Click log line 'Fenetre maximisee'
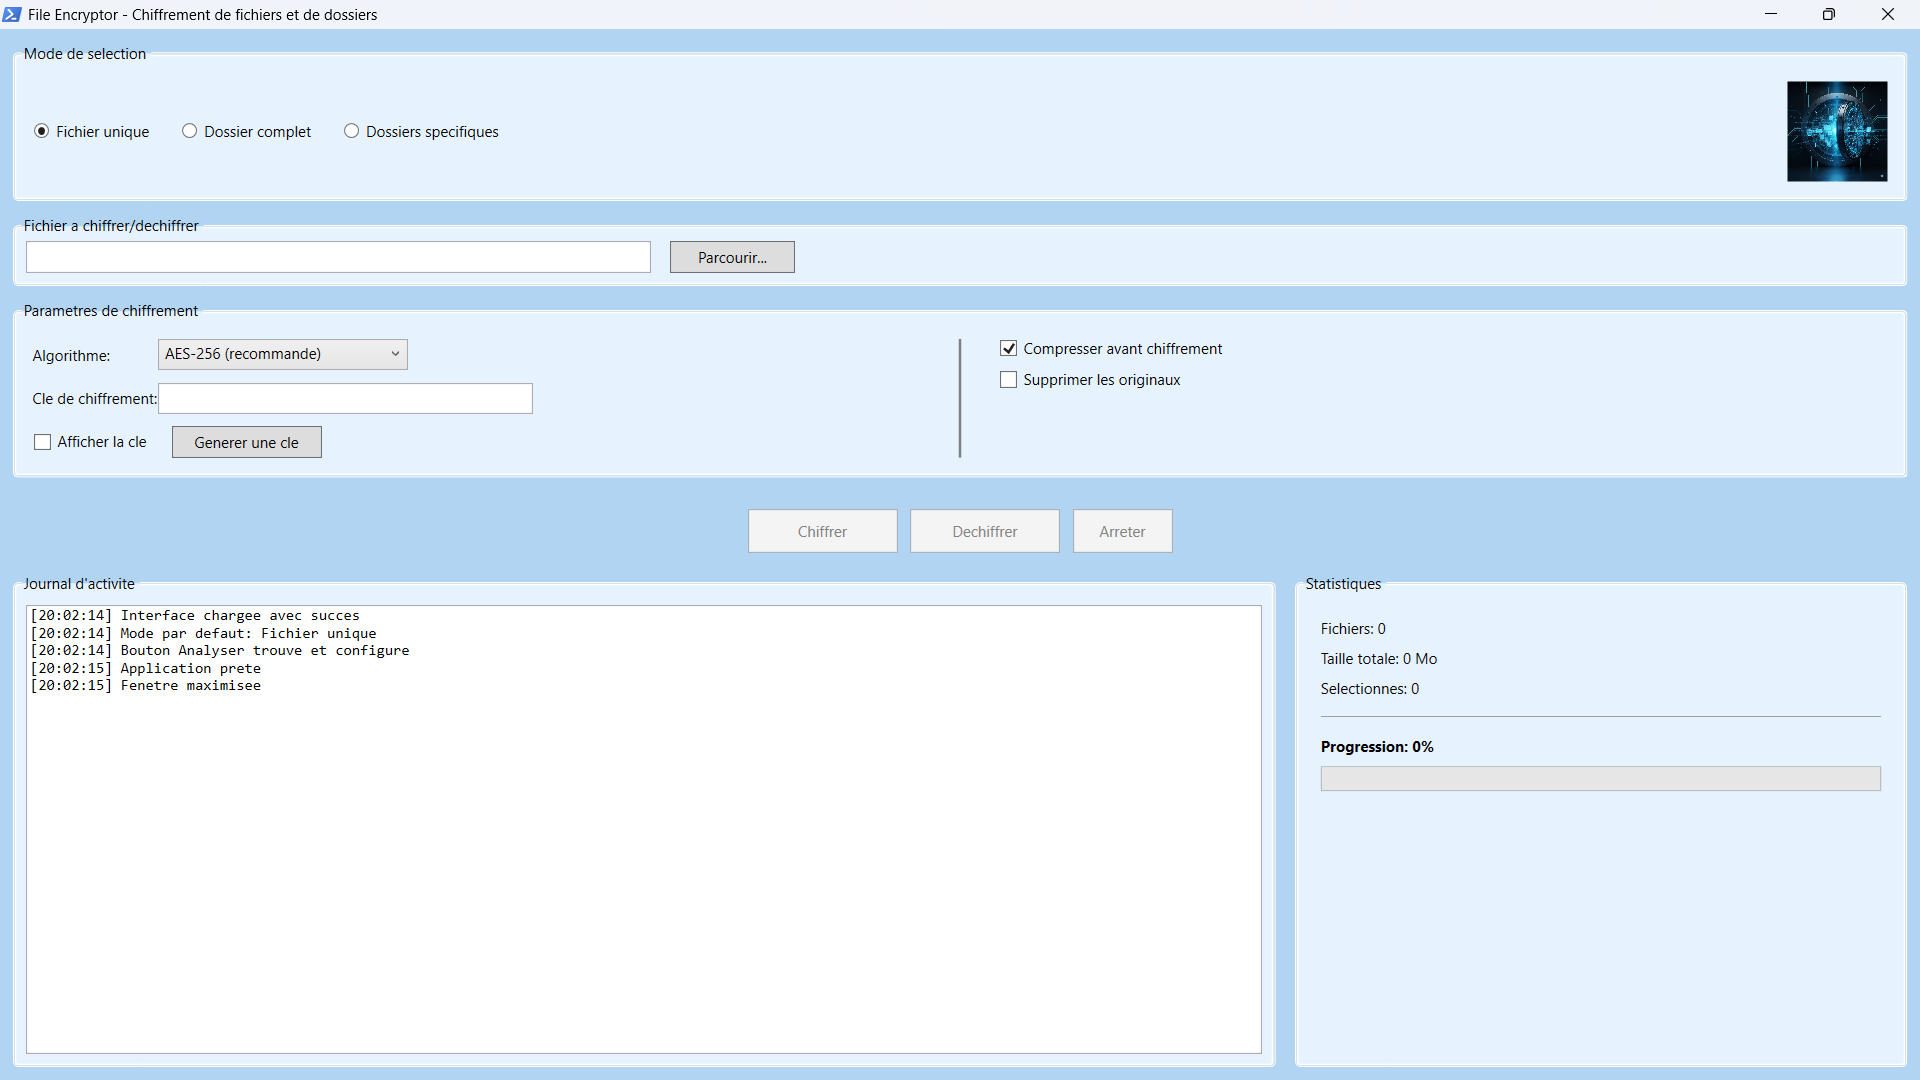 pos(146,686)
